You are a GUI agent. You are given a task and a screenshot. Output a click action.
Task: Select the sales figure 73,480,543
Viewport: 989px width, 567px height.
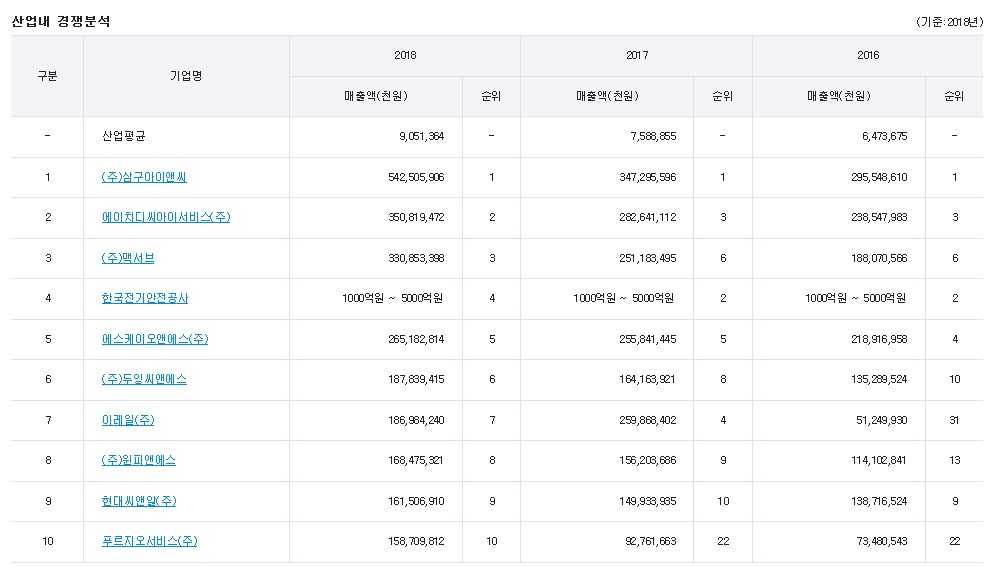(x=882, y=541)
